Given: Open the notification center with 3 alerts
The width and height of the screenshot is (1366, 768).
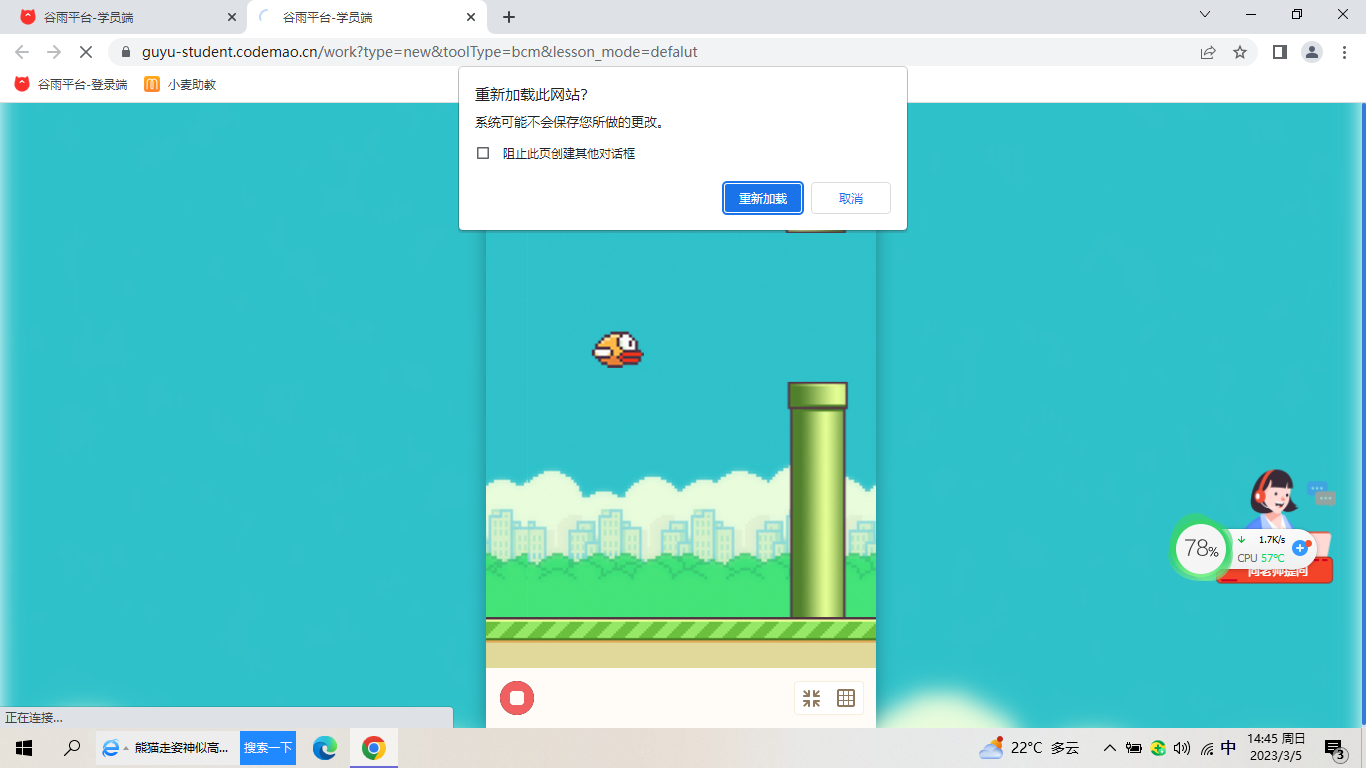Looking at the screenshot, I should point(1335,748).
